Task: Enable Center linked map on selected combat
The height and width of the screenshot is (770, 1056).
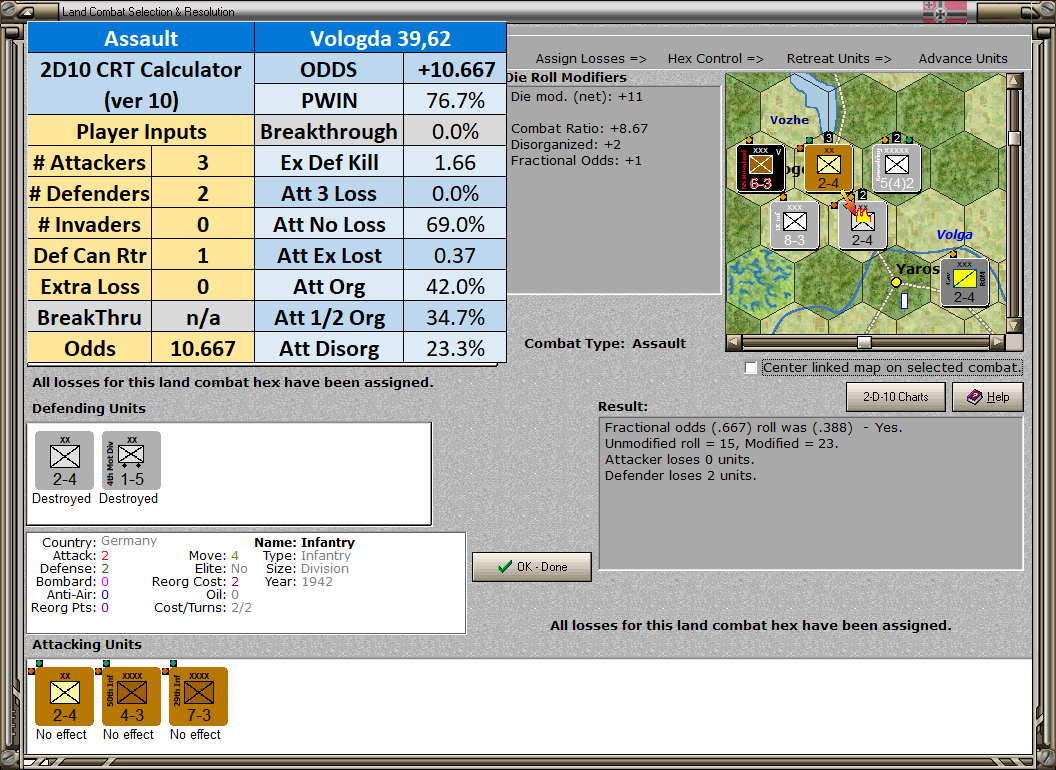Action: click(x=751, y=368)
